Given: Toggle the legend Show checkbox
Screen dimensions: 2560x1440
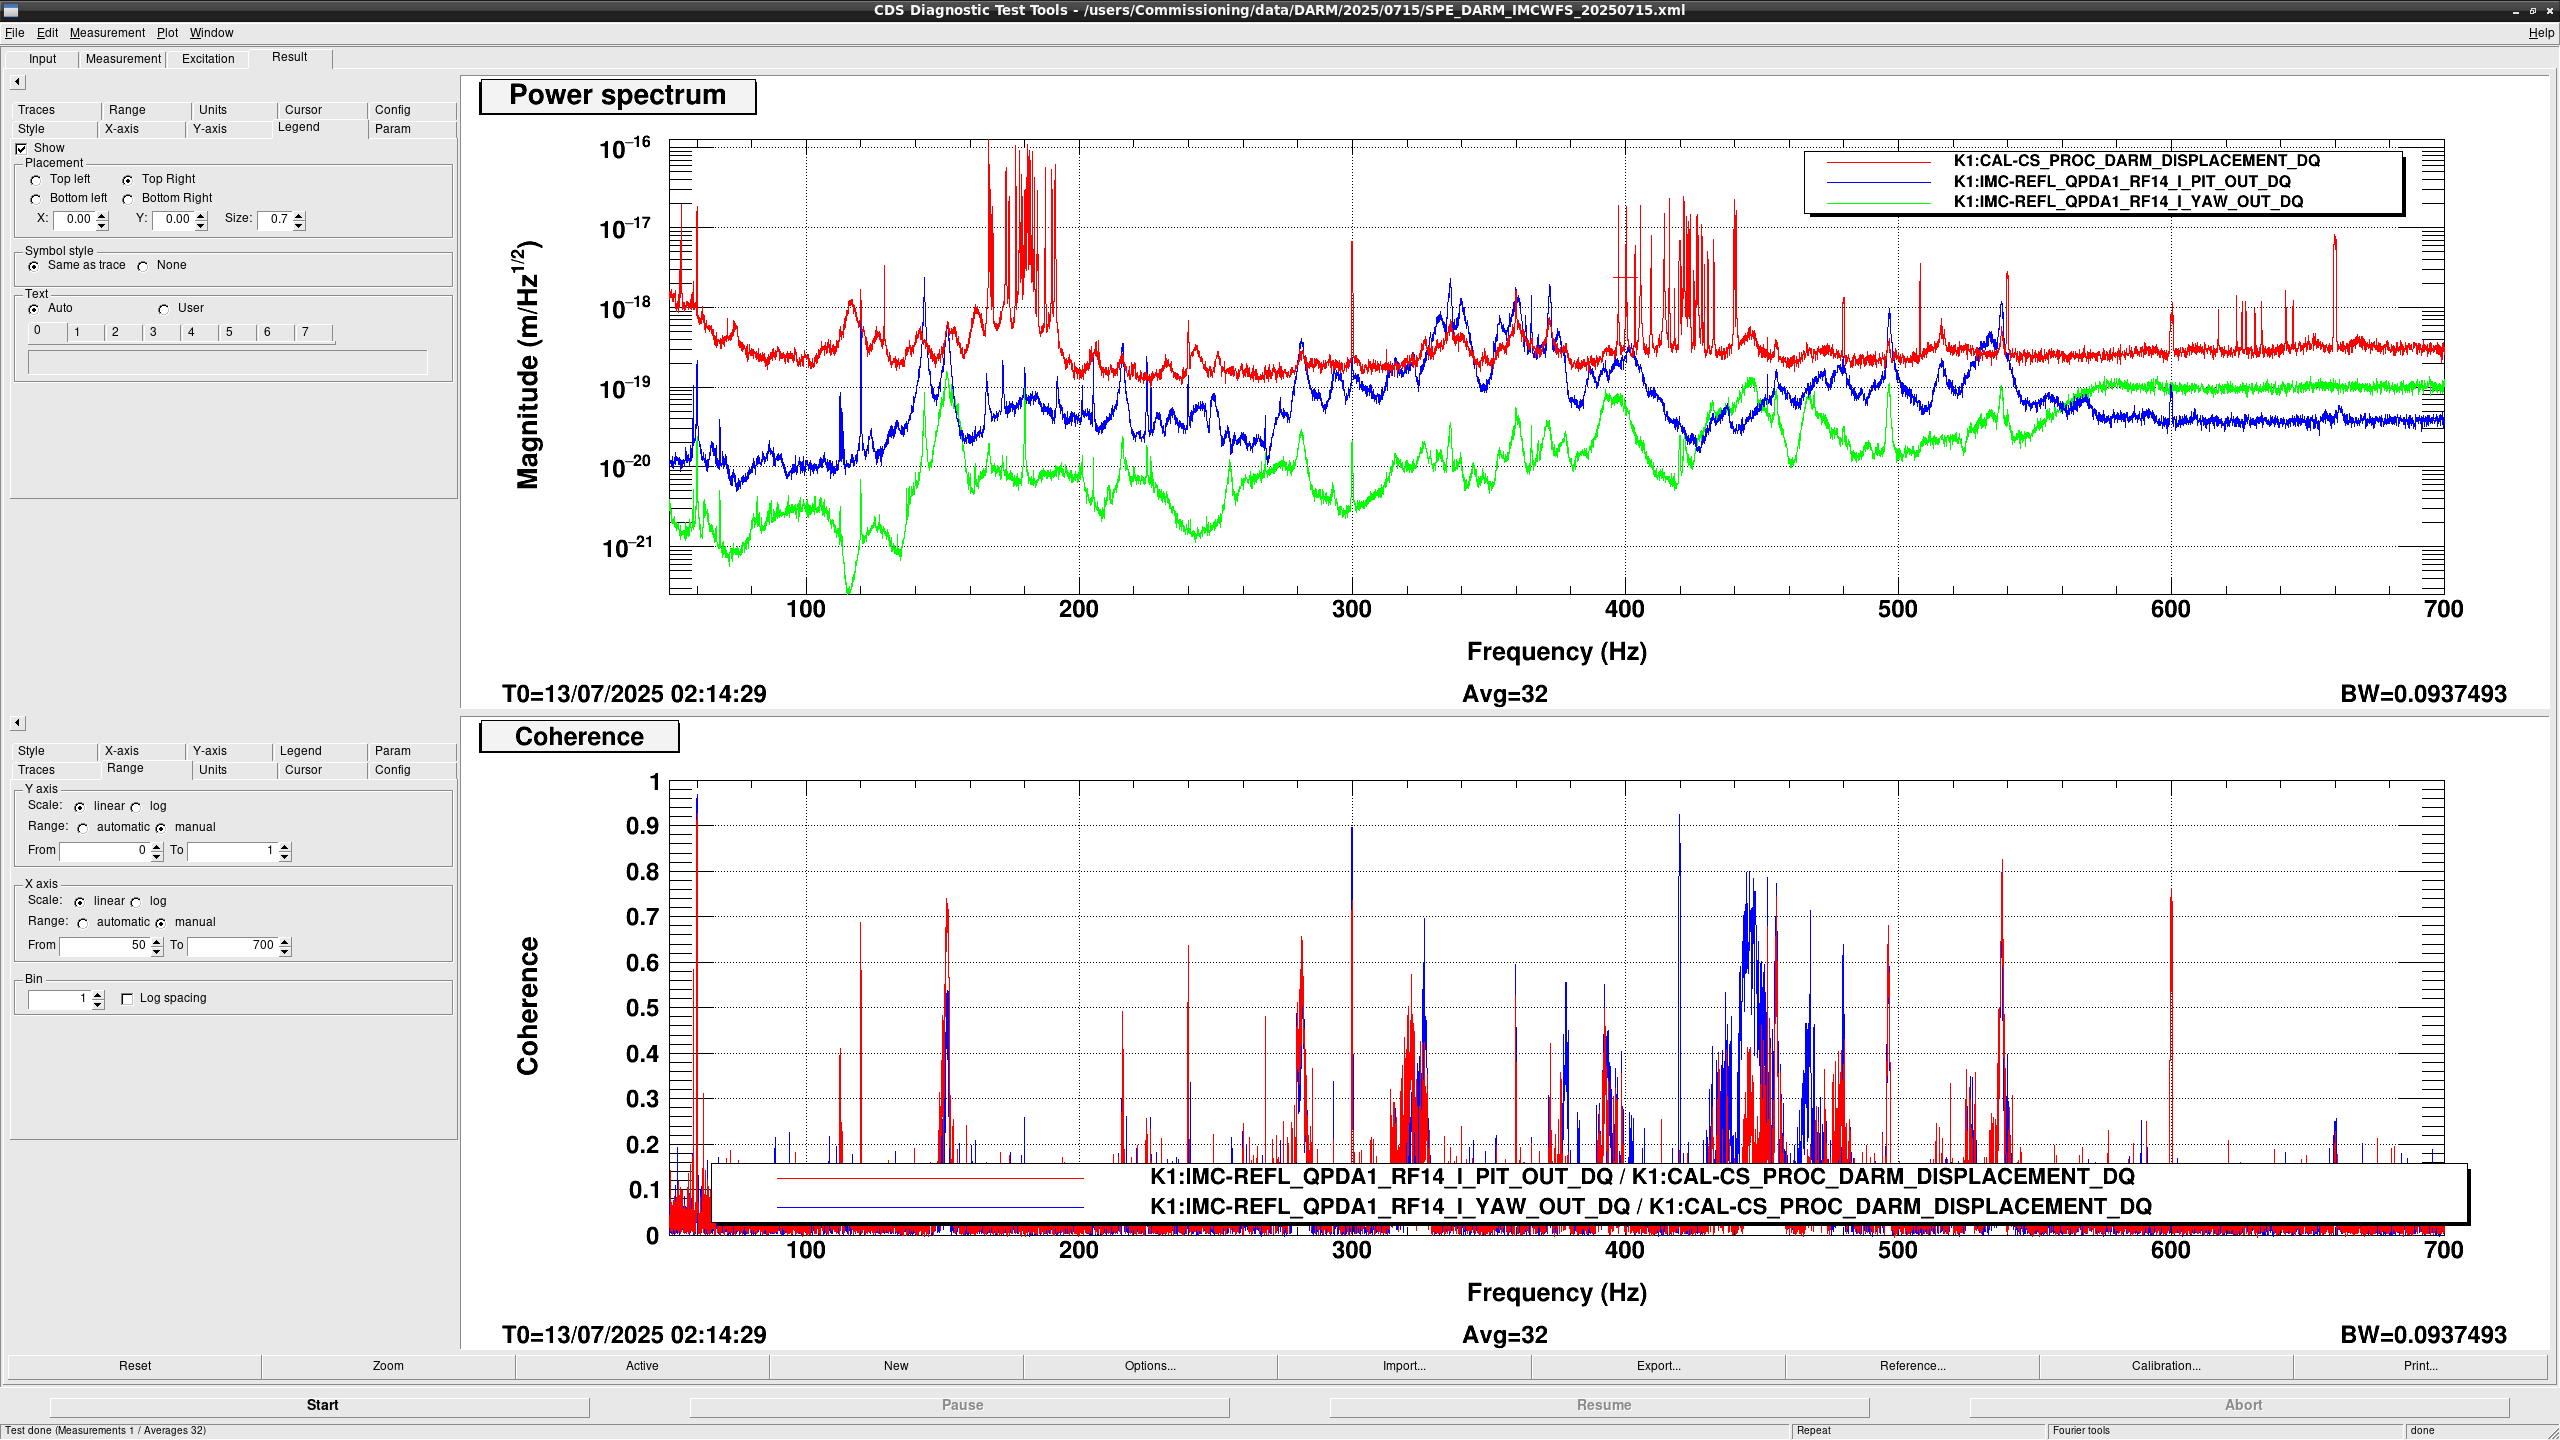Looking at the screenshot, I should pyautogui.click(x=21, y=148).
